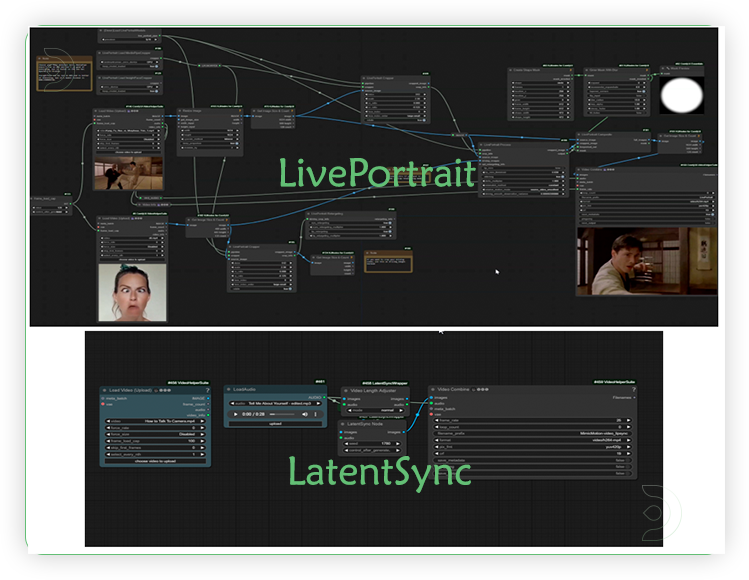Viewport: 749px width, 580px height.
Task: Click the Frame_load_cap node title
Action: pos(44,199)
